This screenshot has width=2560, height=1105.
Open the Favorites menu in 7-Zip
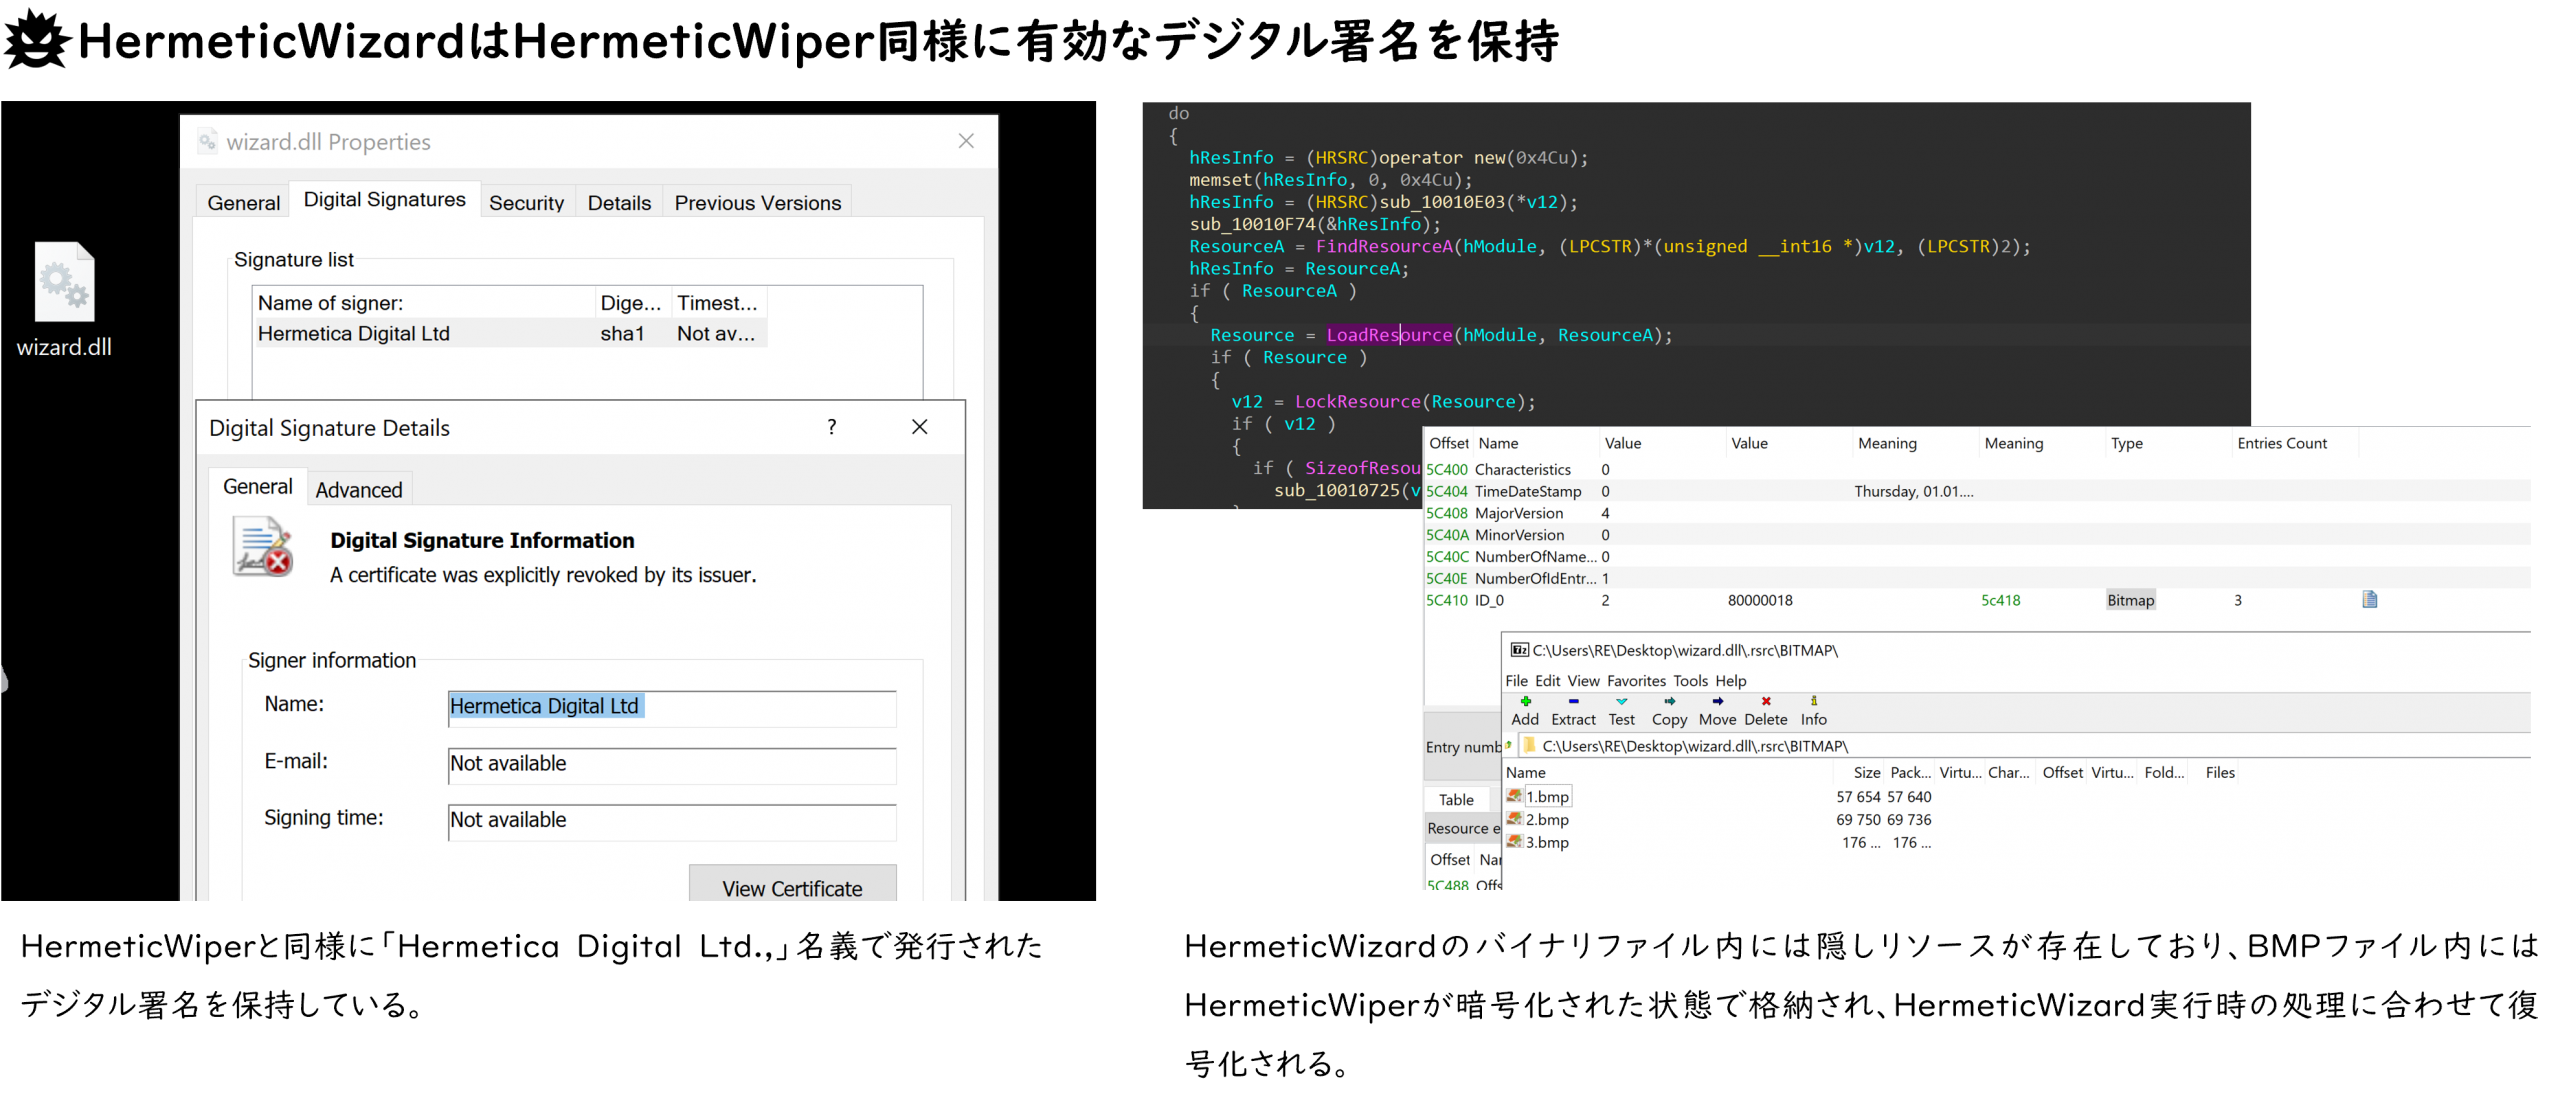coord(1636,680)
